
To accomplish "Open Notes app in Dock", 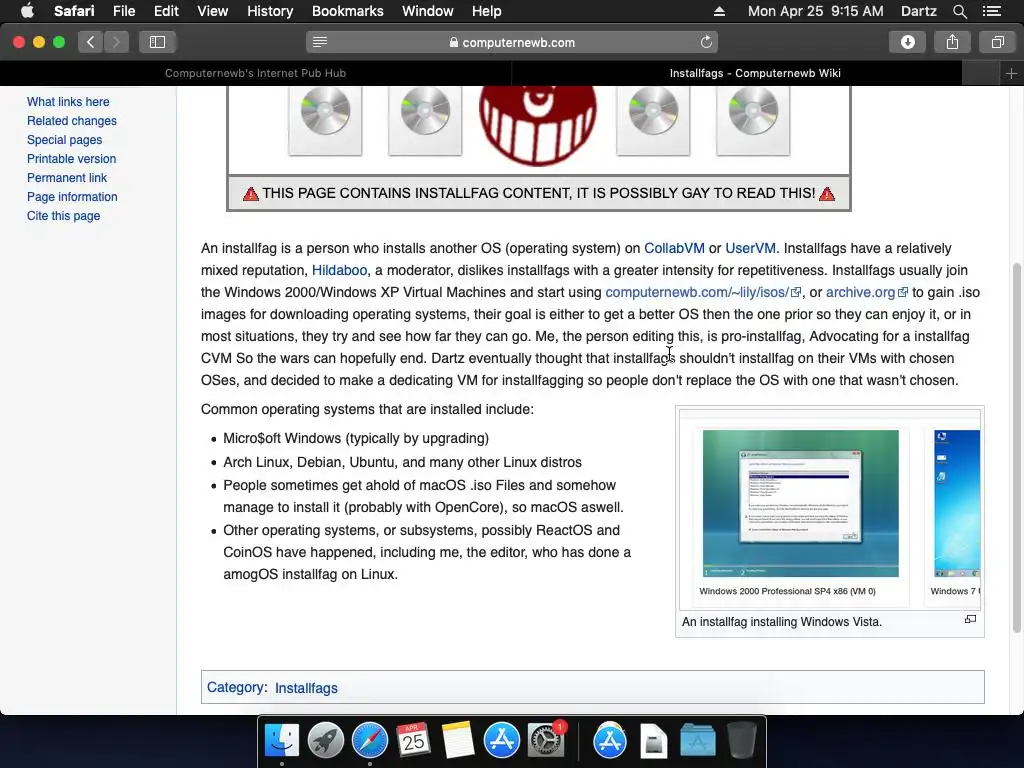I will click(x=457, y=741).
